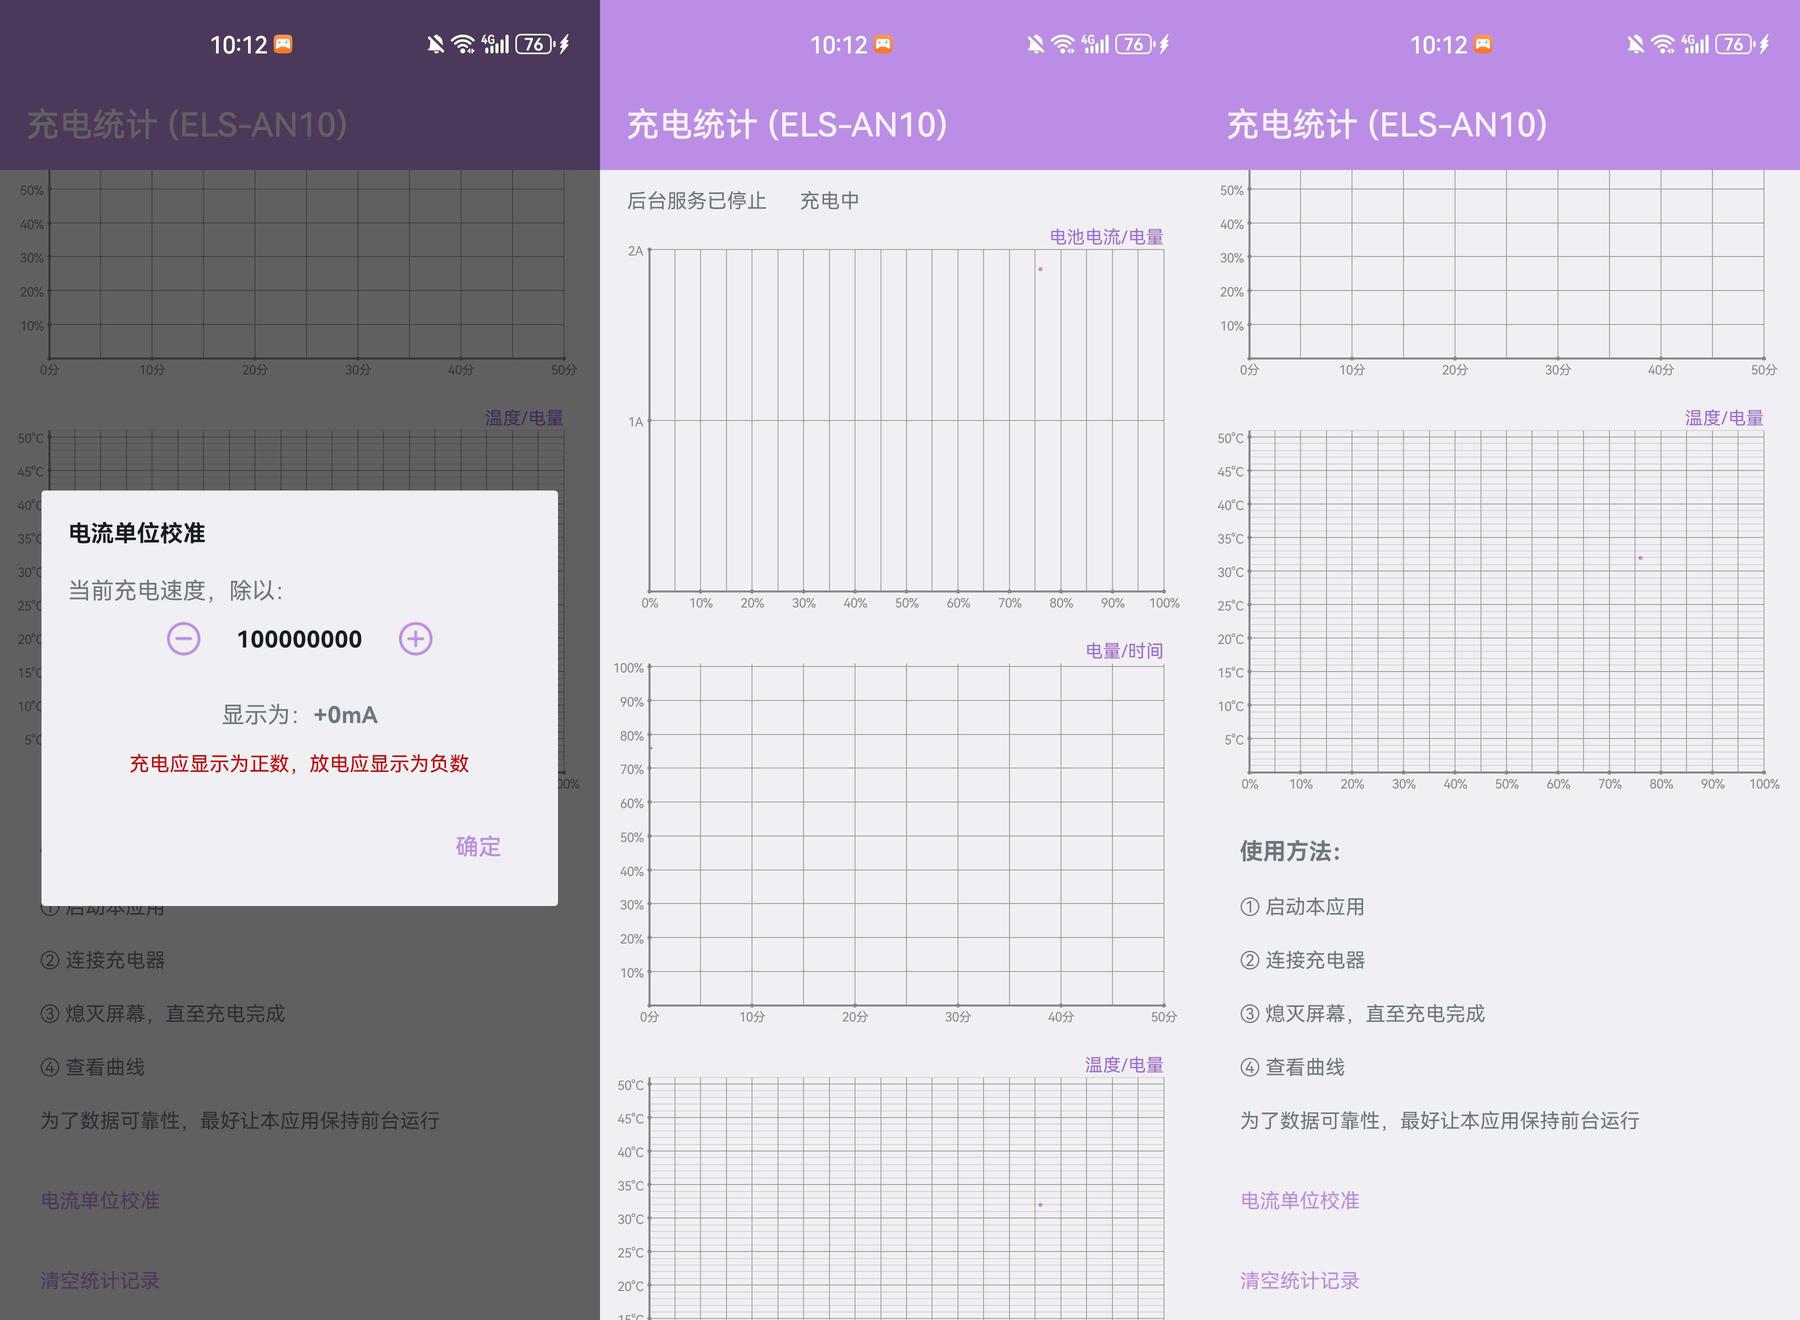This screenshot has width=1800, height=1320.
Task: Tap the Wi-Fi icon in the middle status bar
Action: (1063, 44)
